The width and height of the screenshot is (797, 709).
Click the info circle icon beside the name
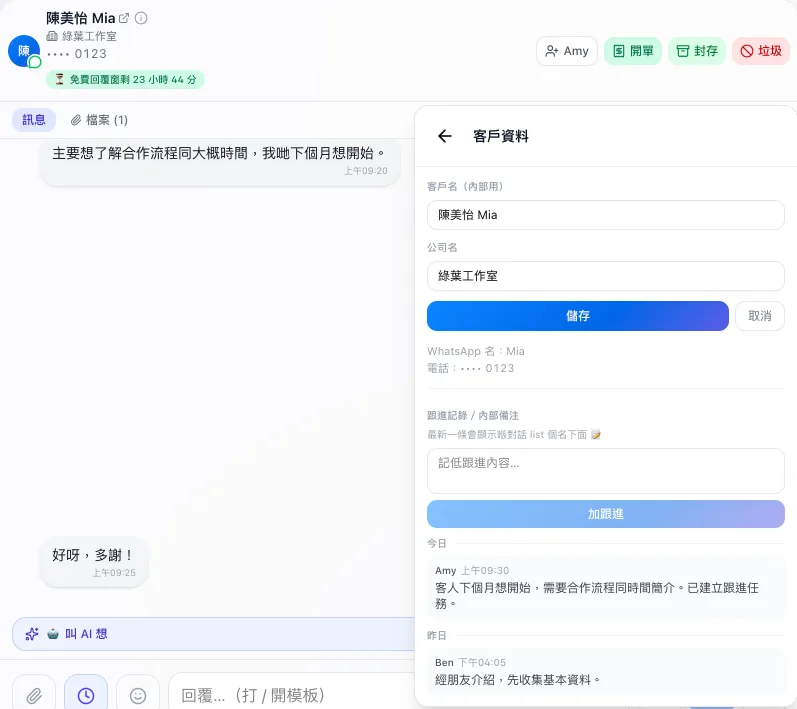click(x=141, y=18)
